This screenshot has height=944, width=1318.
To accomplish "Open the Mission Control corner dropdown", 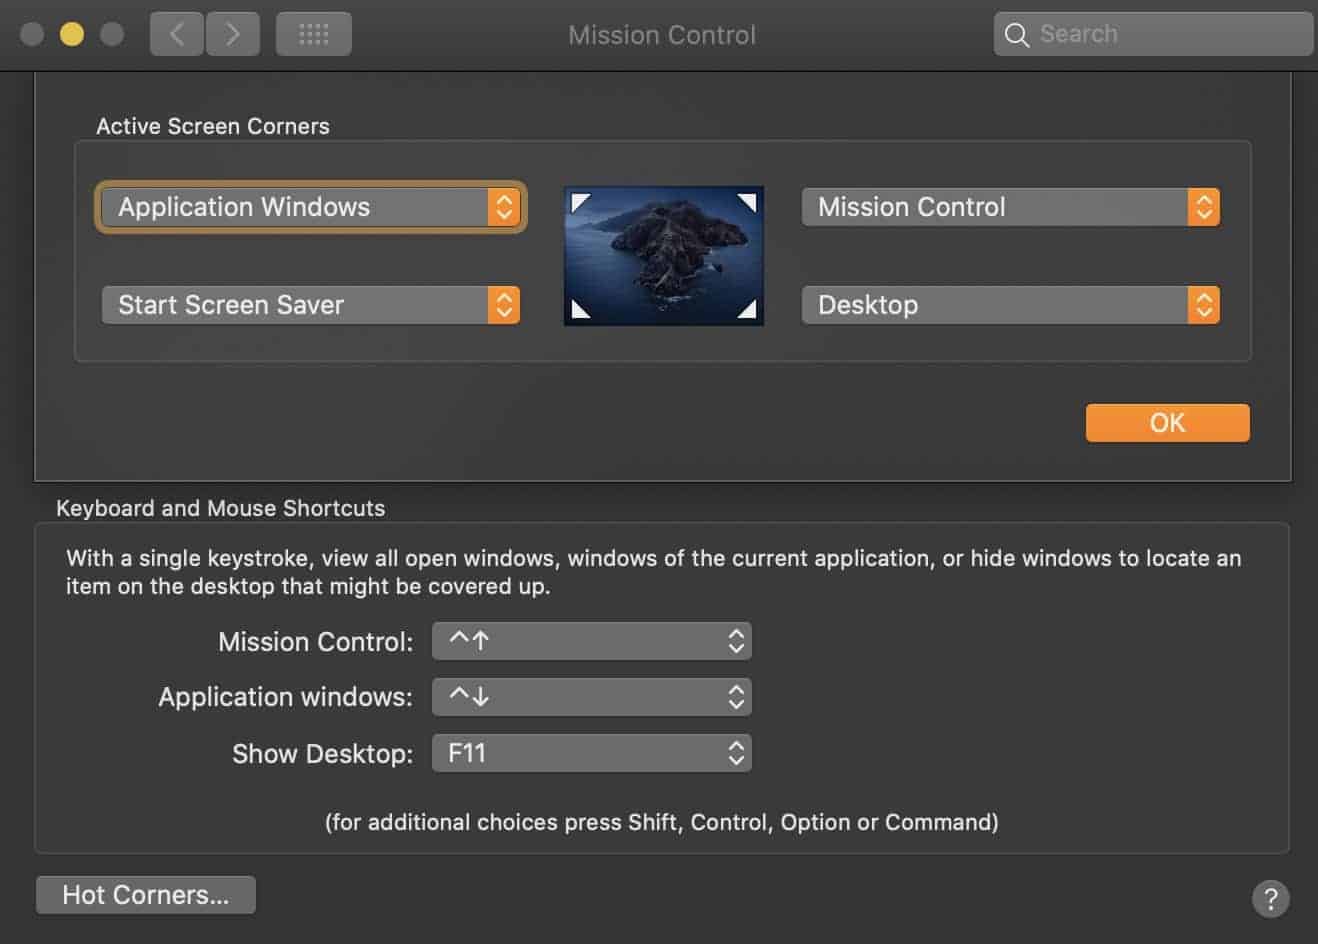I will (1010, 207).
